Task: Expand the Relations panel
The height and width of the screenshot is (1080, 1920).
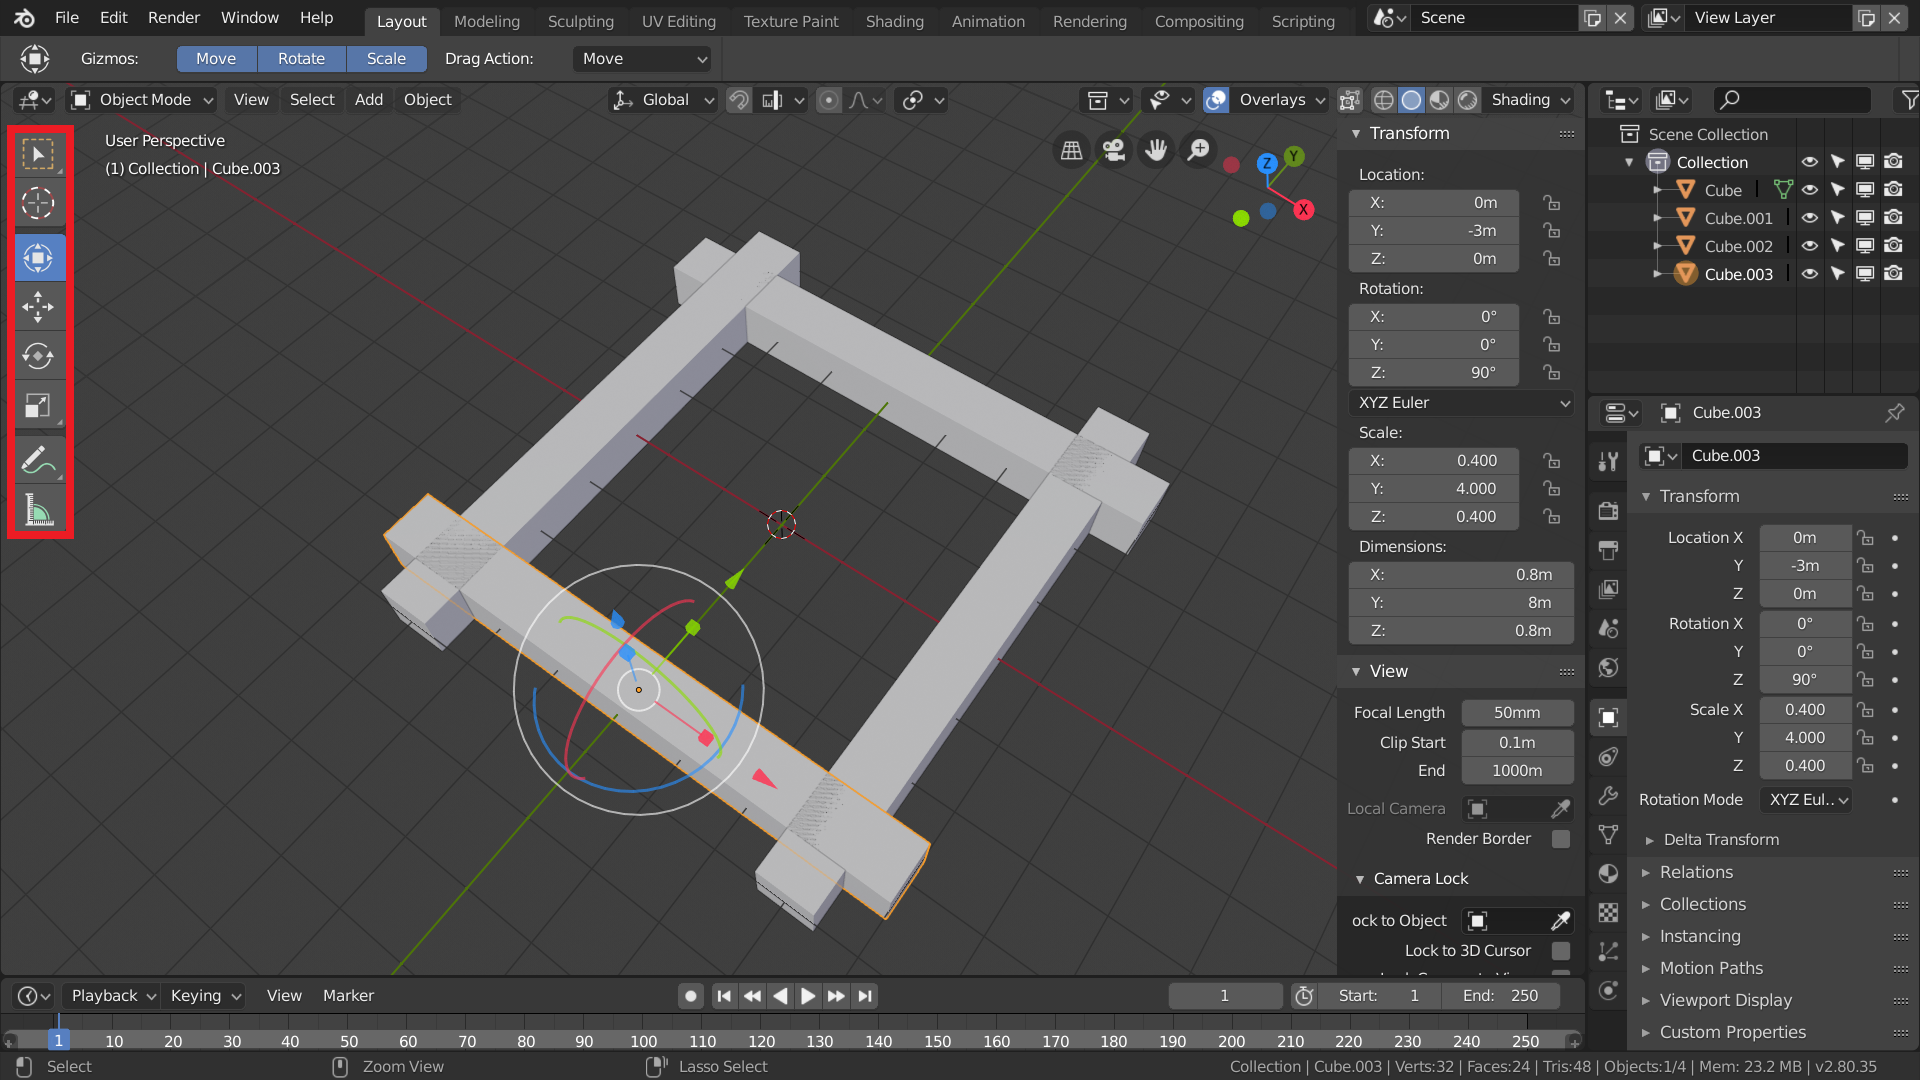Action: (1696, 873)
